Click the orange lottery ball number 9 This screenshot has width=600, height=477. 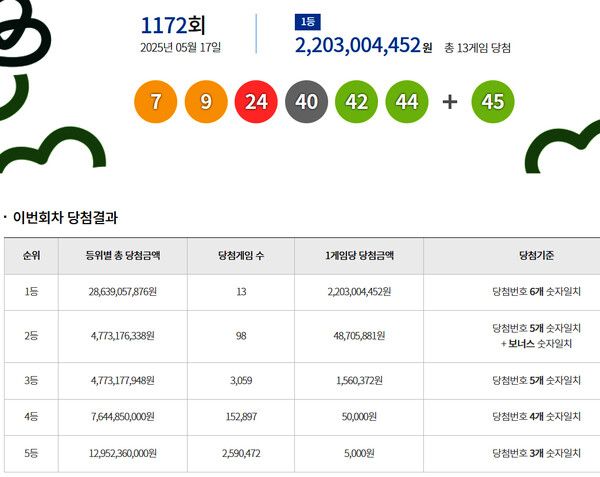[206, 102]
